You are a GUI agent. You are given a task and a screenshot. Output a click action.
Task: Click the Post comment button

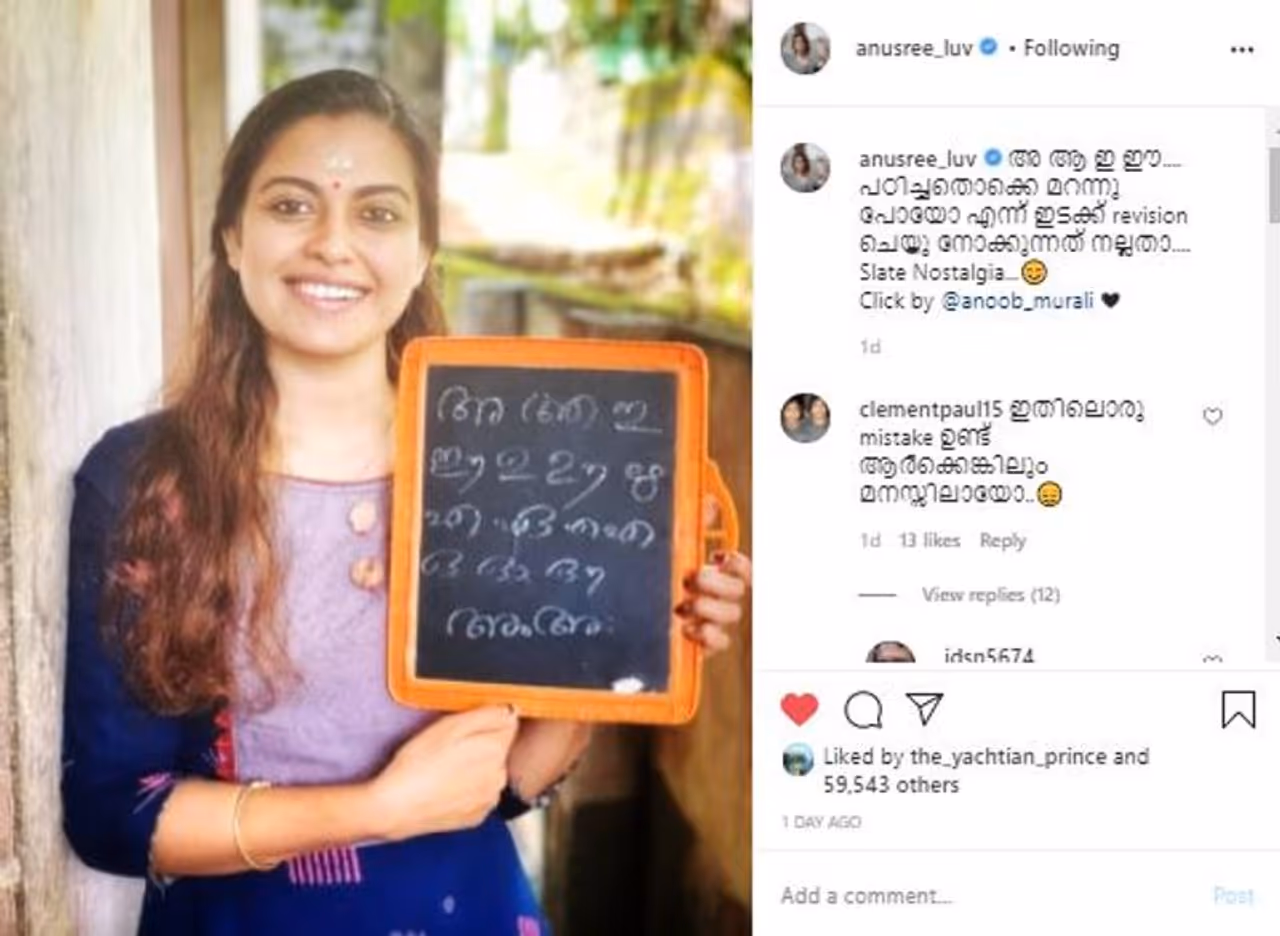1233,895
